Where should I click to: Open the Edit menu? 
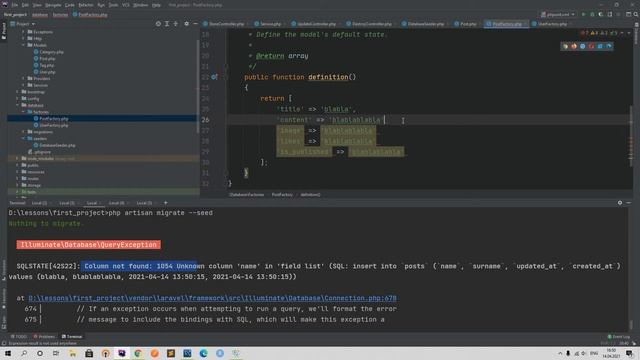click(x=25, y=5)
